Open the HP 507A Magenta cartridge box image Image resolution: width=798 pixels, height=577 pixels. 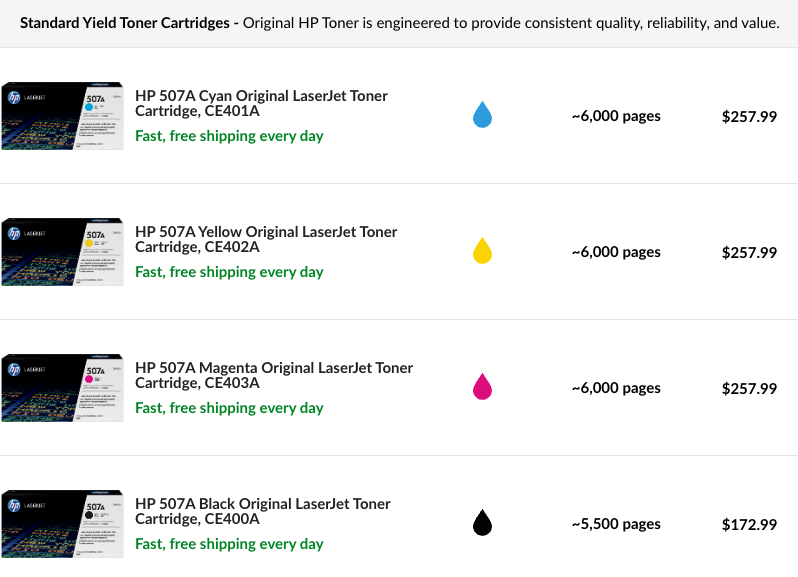[62, 388]
